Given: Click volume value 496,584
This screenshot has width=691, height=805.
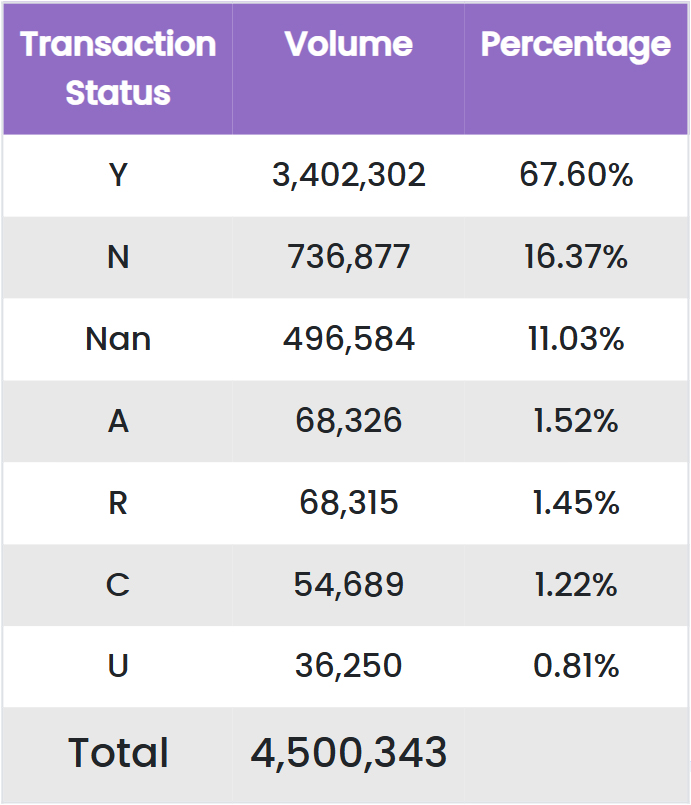Looking at the screenshot, I should click(348, 339).
